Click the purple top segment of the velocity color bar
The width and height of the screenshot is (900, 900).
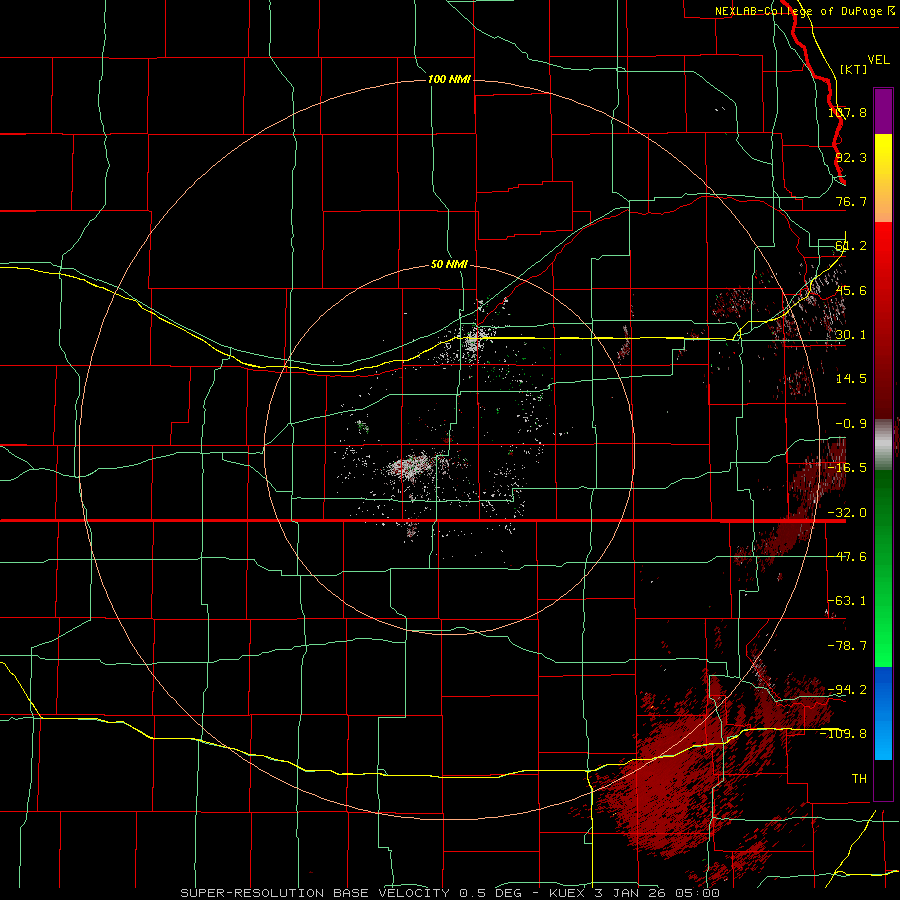pos(883,111)
